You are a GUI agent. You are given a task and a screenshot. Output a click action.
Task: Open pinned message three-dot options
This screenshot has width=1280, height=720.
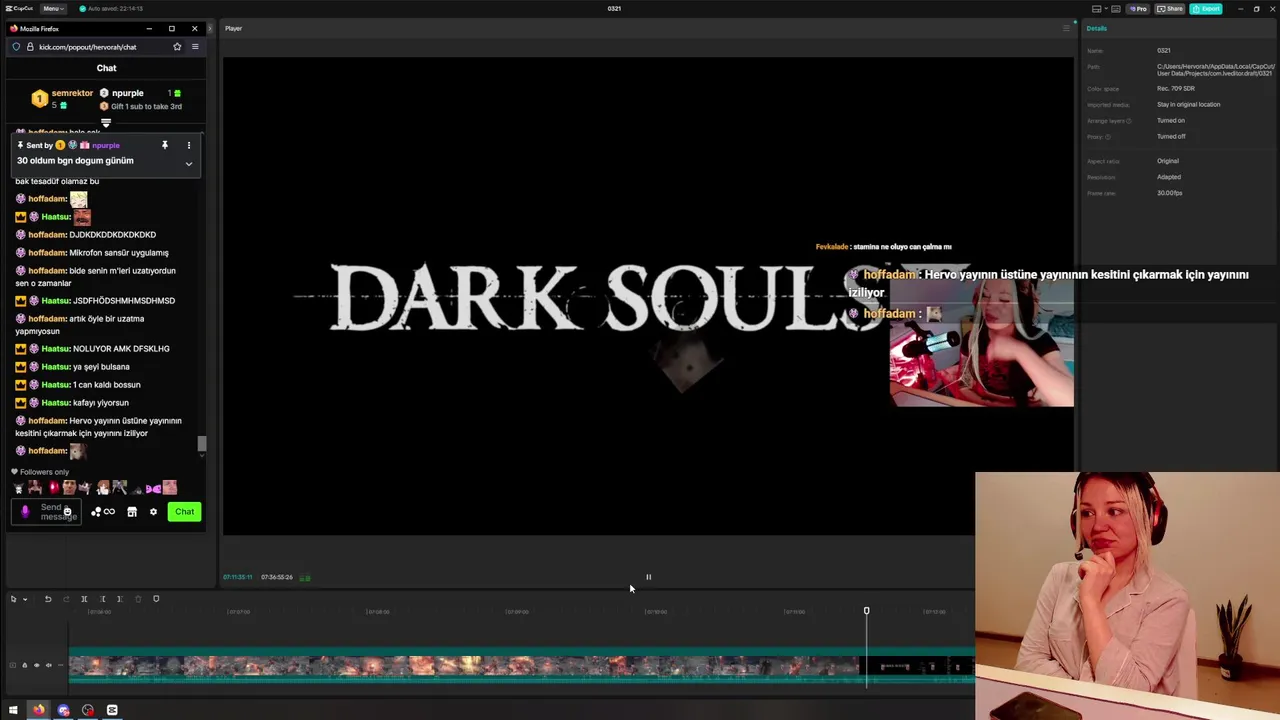coord(188,145)
